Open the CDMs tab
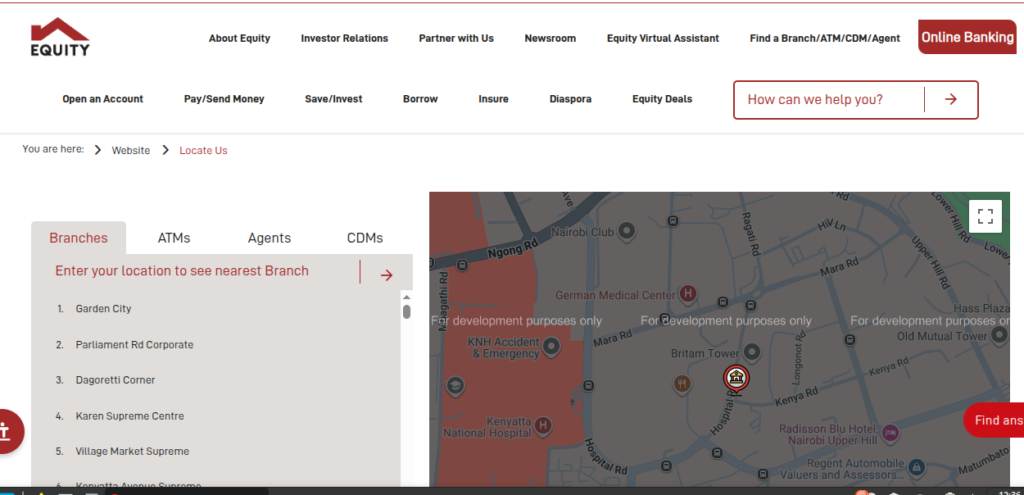 pyautogui.click(x=364, y=238)
